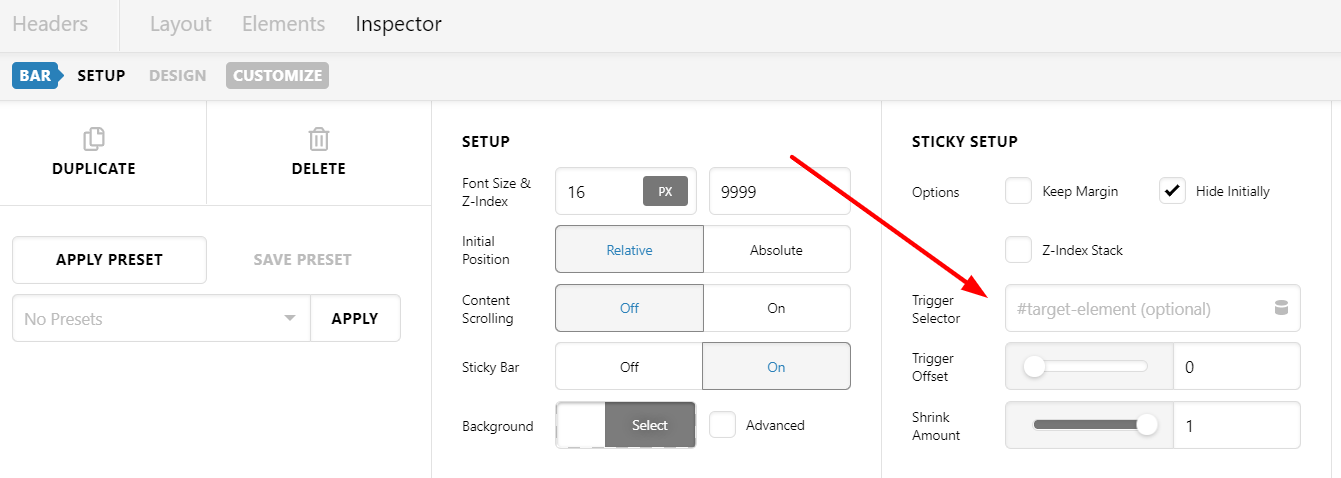Click the STICKY SETUP section heading
Screen dimensions: 1341x478
click(965, 142)
